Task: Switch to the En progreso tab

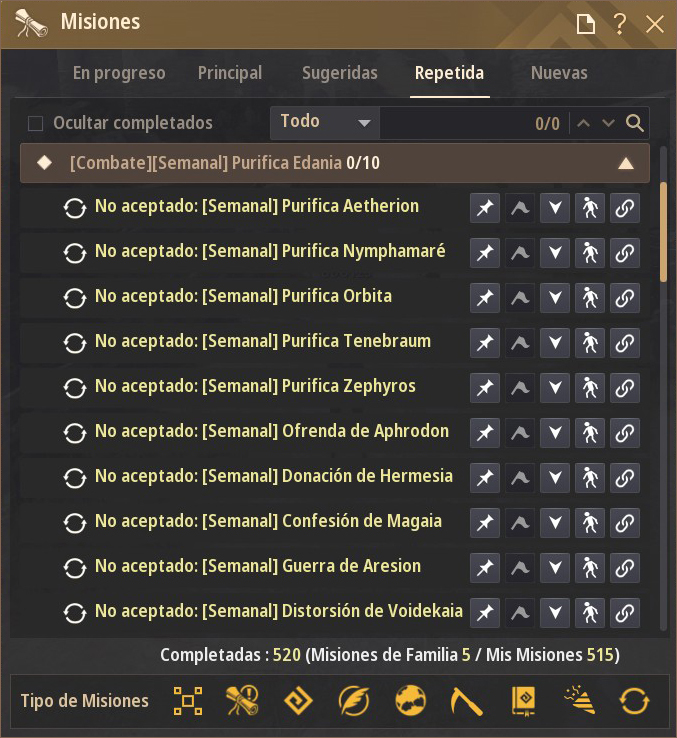Action: 119,73
